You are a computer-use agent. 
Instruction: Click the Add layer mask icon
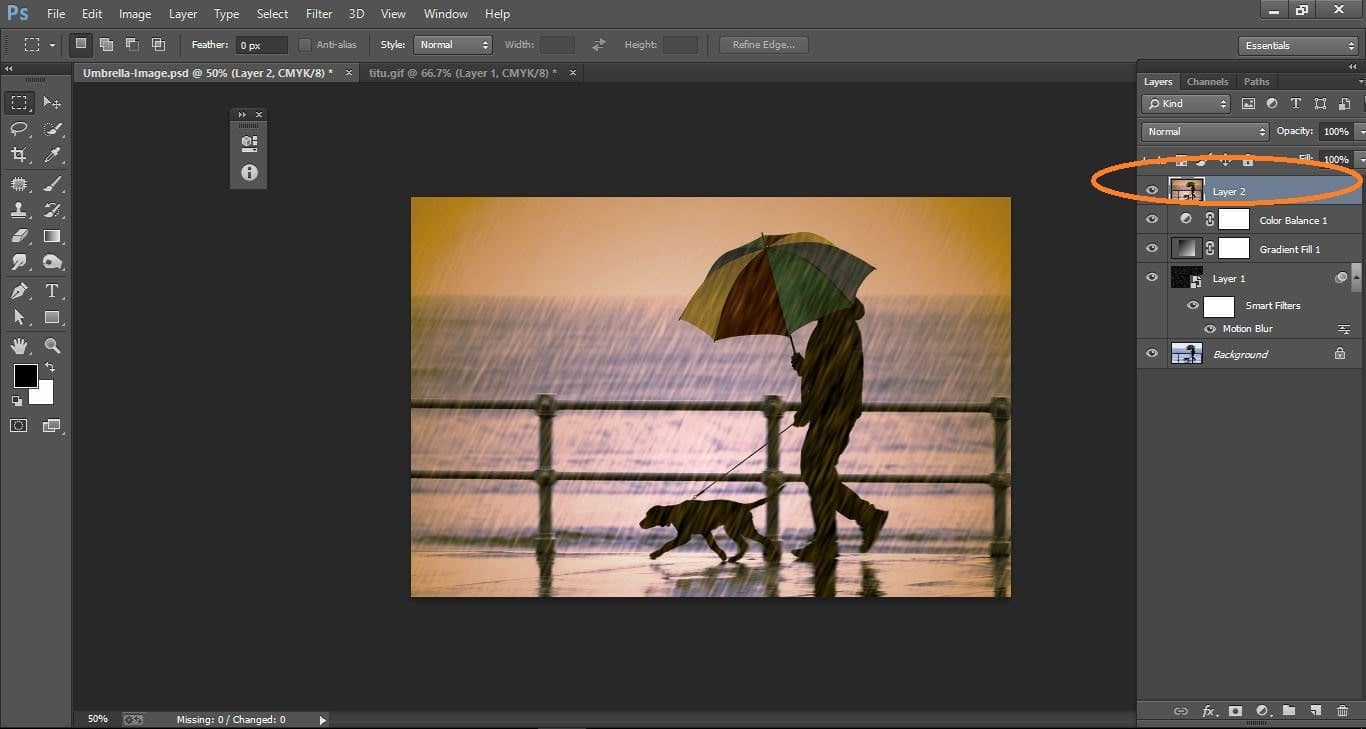[x=1236, y=711]
